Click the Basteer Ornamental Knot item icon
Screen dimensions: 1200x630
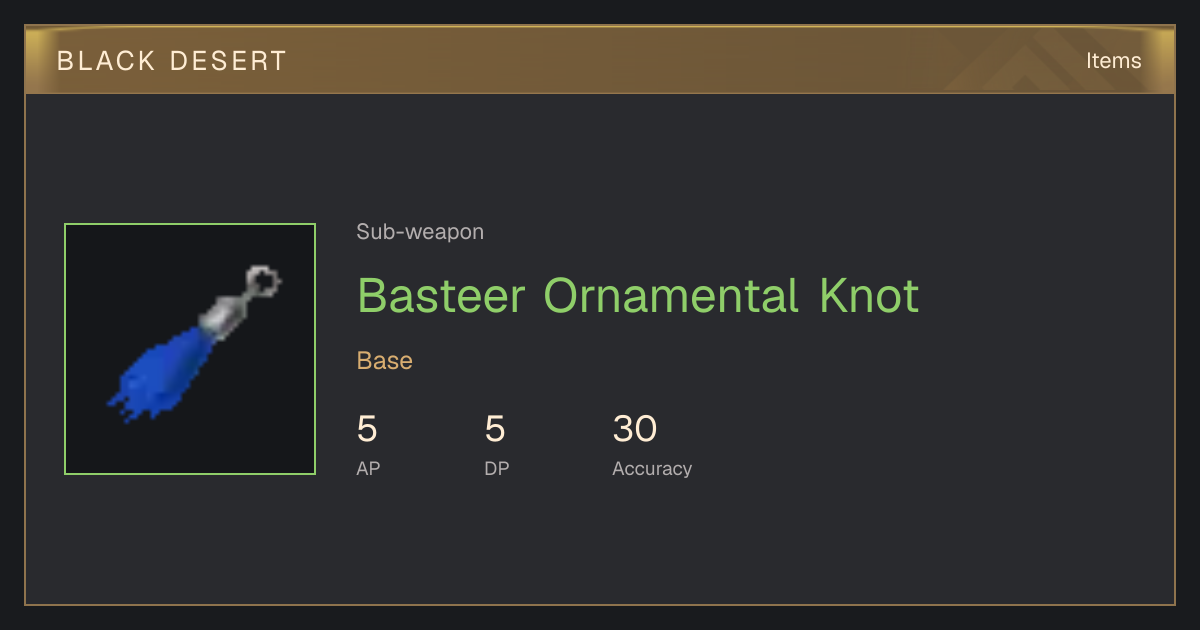[190, 349]
